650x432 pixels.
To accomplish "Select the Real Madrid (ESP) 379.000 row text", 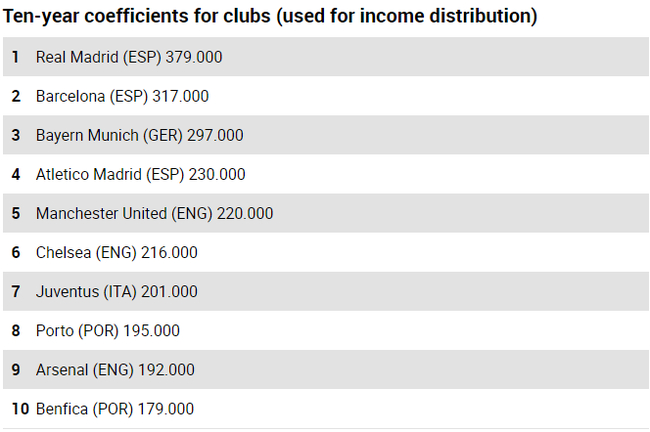I will [x=129, y=57].
